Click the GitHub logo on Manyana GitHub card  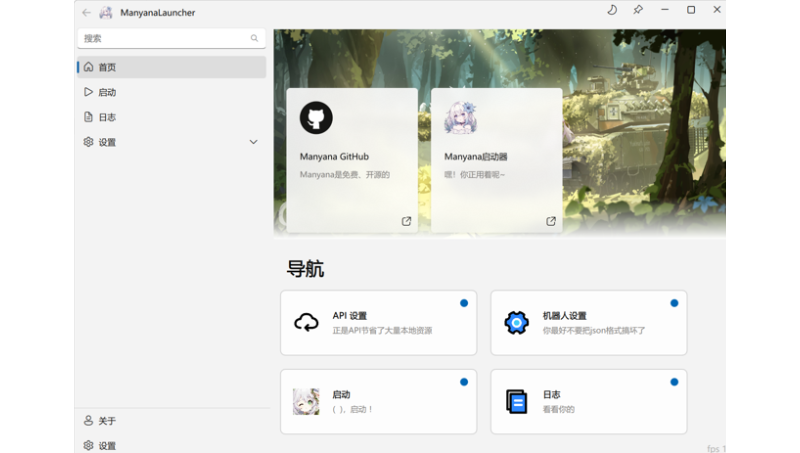(x=316, y=118)
